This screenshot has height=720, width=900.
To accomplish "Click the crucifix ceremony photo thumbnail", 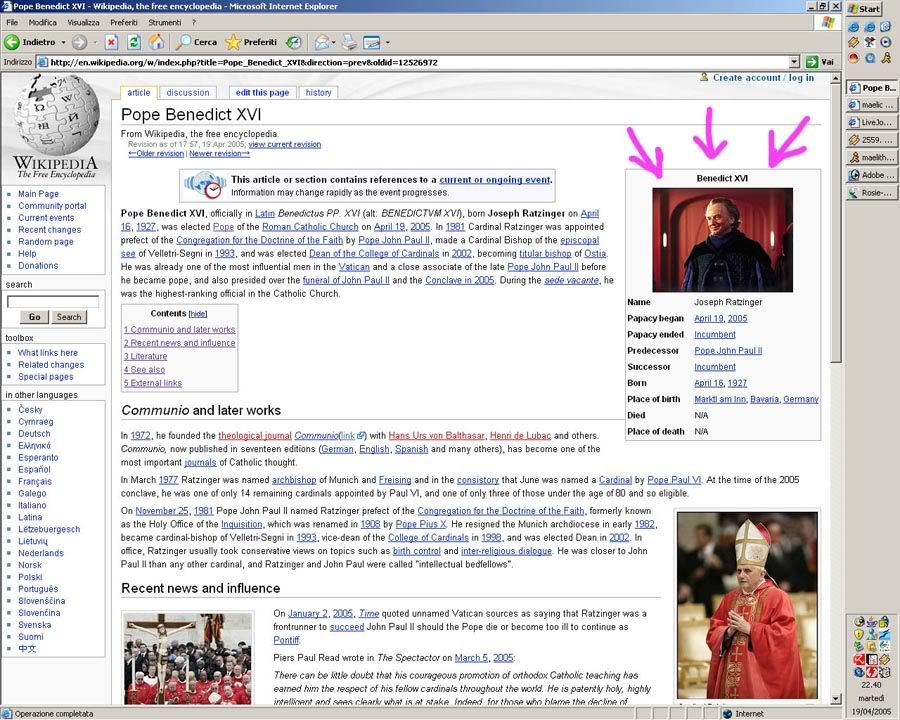I will click(188, 659).
